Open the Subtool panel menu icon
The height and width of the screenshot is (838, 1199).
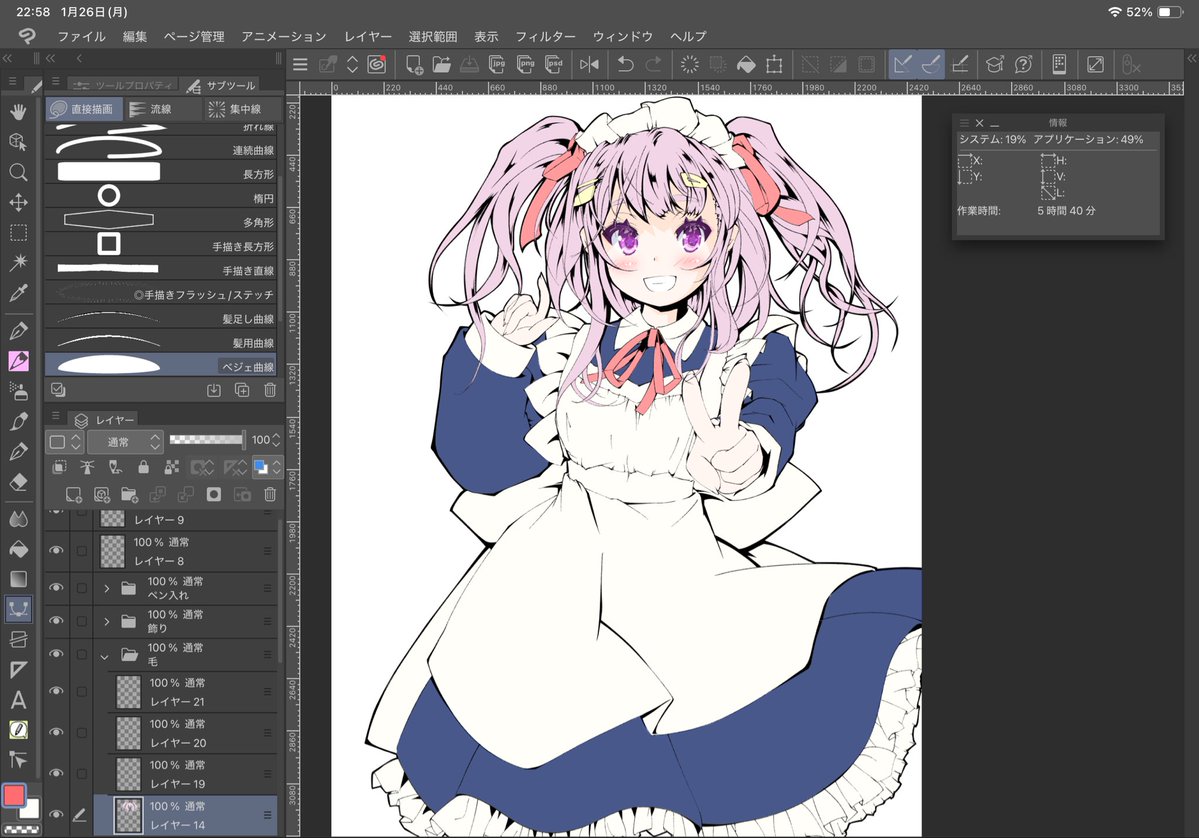(55, 80)
